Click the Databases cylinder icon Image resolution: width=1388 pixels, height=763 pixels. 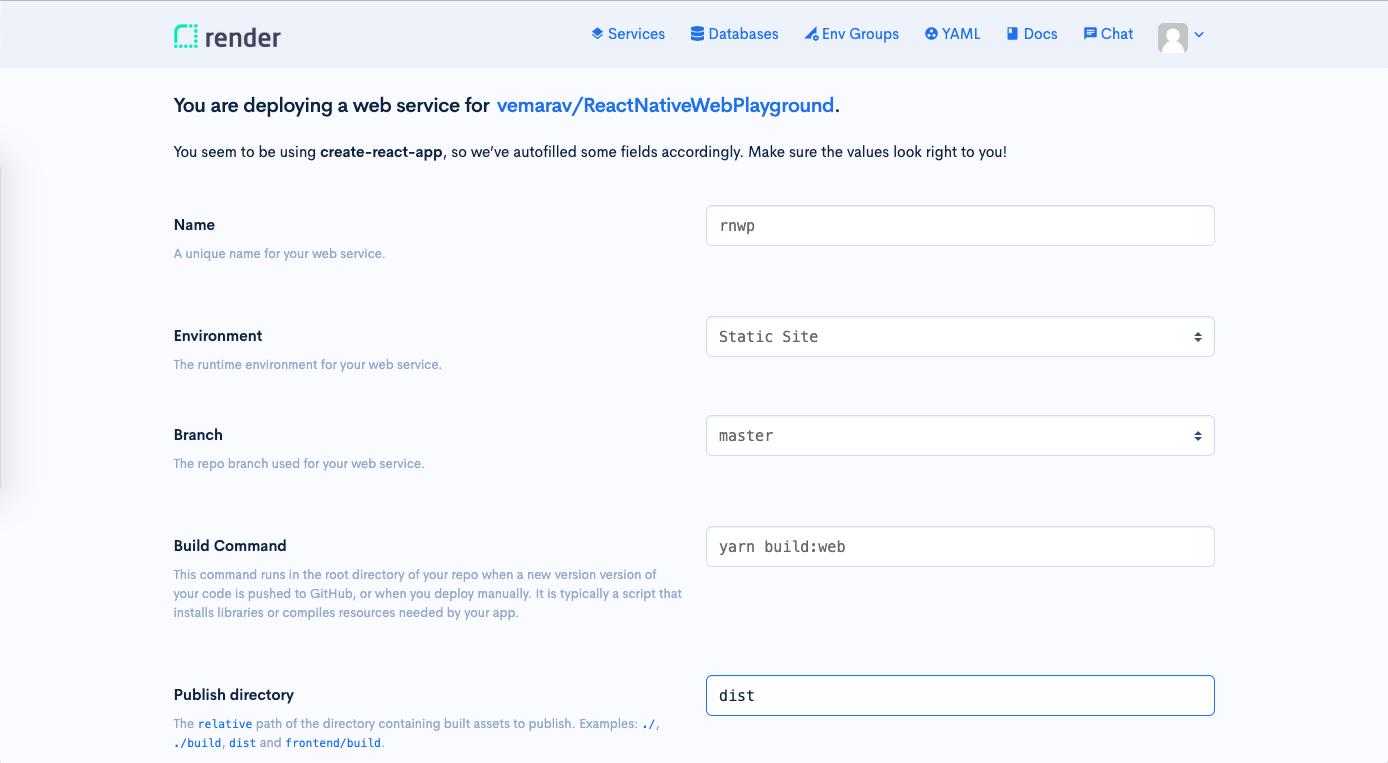(697, 34)
